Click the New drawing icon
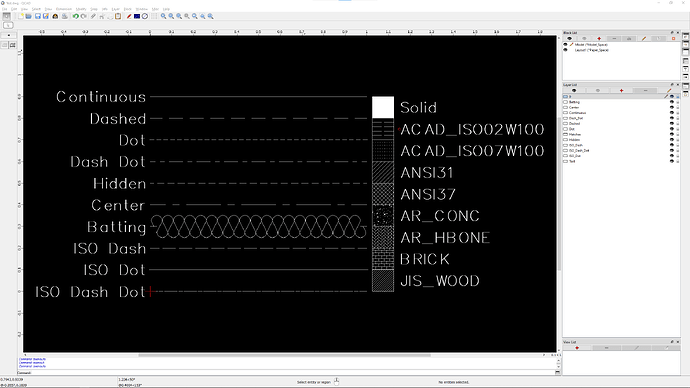Viewport: 690px width, 388px height. coord(20,16)
